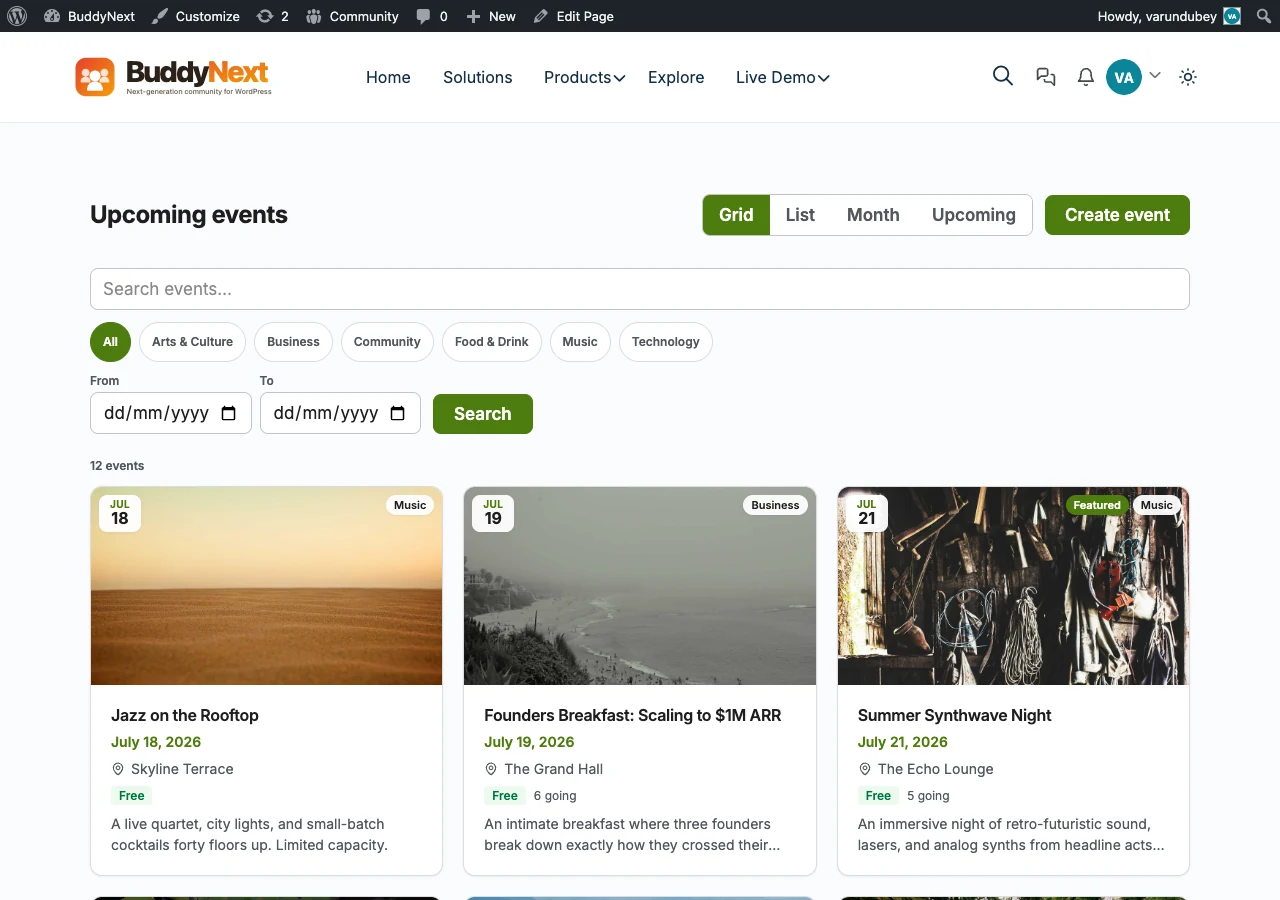Open the notifications bell icon
The width and height of the screenshot is (1280, 900).
[x=1085, y=77]
